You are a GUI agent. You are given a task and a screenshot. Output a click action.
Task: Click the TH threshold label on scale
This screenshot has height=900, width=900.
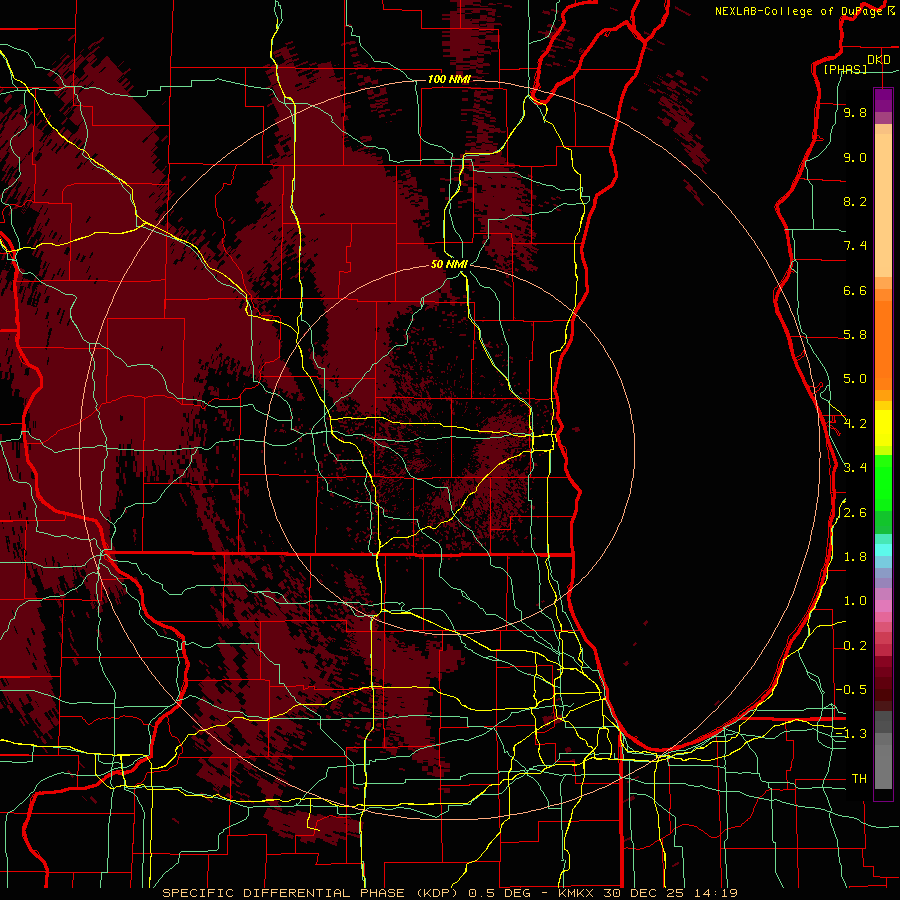pyautogui.click(x=859, y=779)
